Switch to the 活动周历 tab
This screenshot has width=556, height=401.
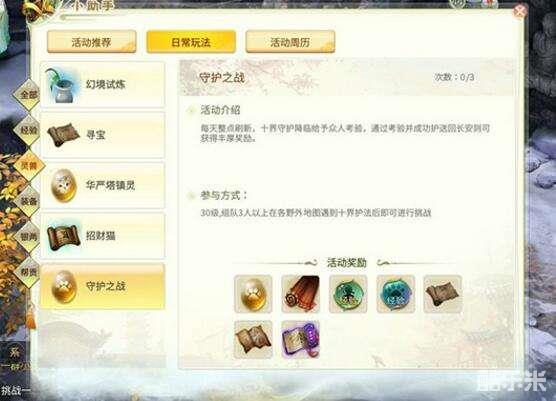click(x=290, y=42)
